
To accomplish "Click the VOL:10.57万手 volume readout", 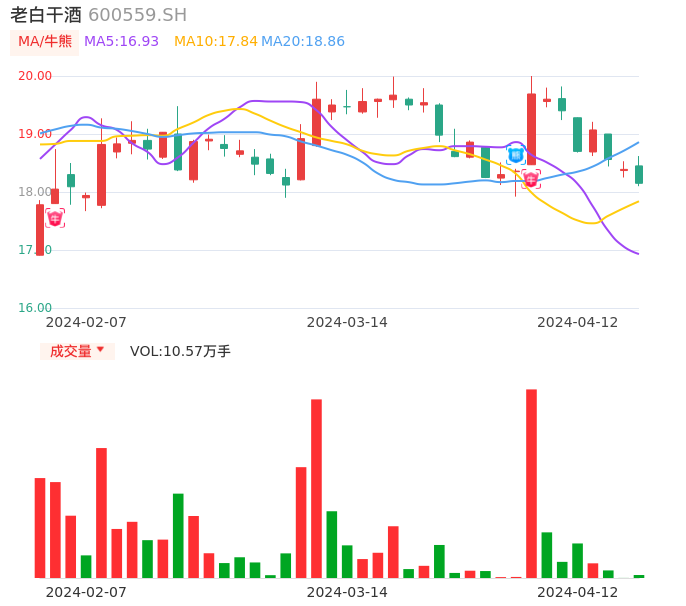I will (180, 351).
